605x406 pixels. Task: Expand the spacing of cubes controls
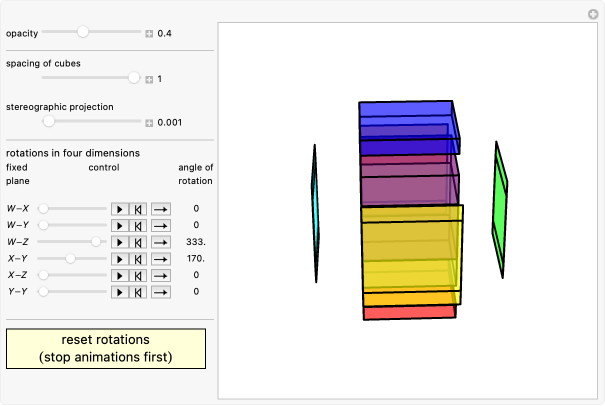point(149,78)
